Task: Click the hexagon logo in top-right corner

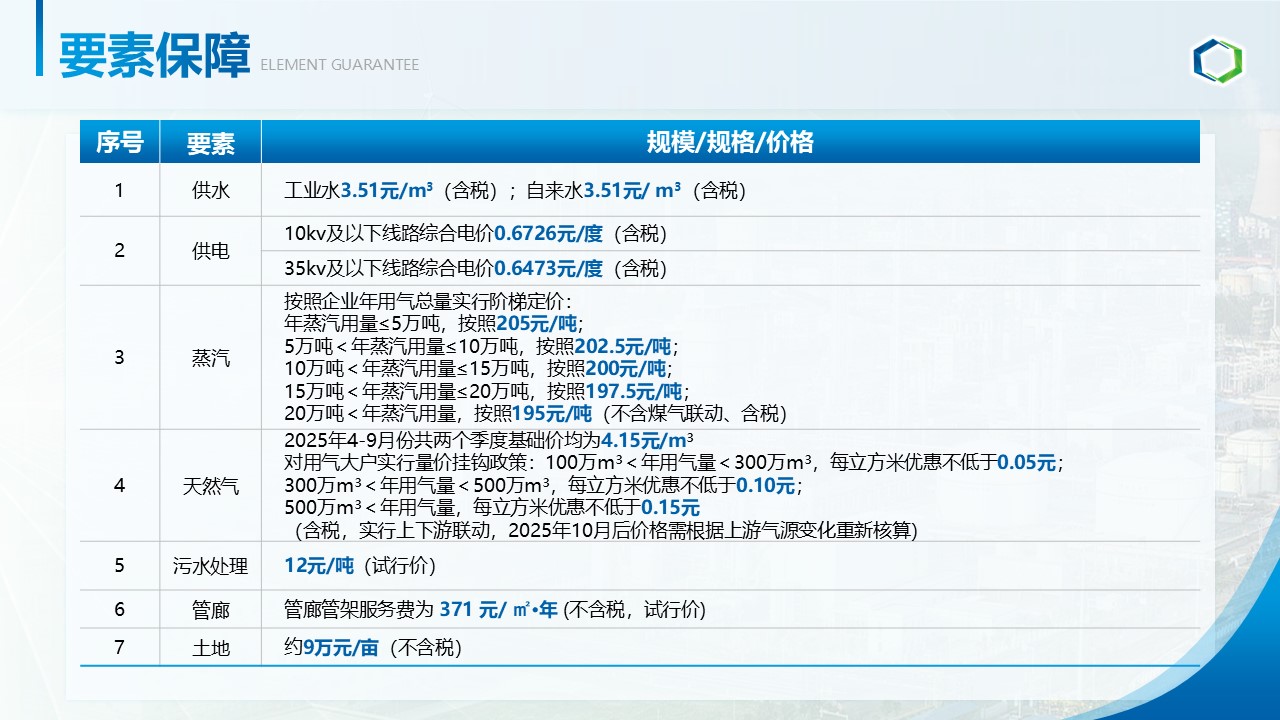Action: [x=1217, y=61]
